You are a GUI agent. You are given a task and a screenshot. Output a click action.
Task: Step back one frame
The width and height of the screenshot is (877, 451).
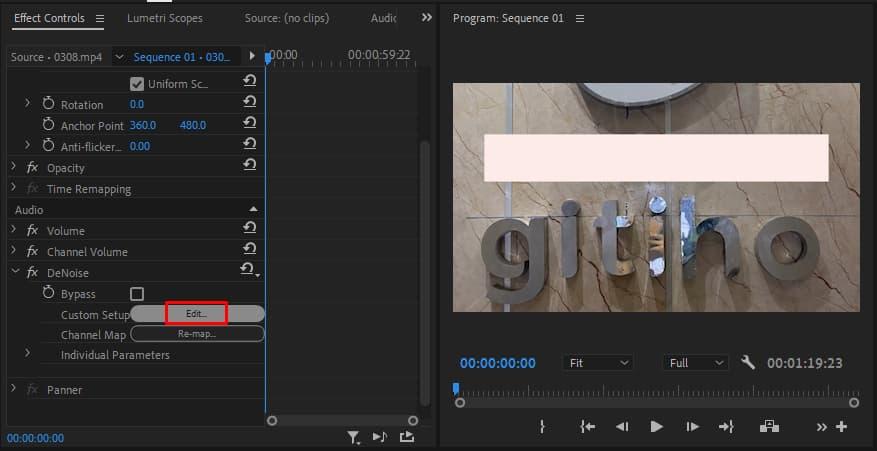tap(622, 427)
